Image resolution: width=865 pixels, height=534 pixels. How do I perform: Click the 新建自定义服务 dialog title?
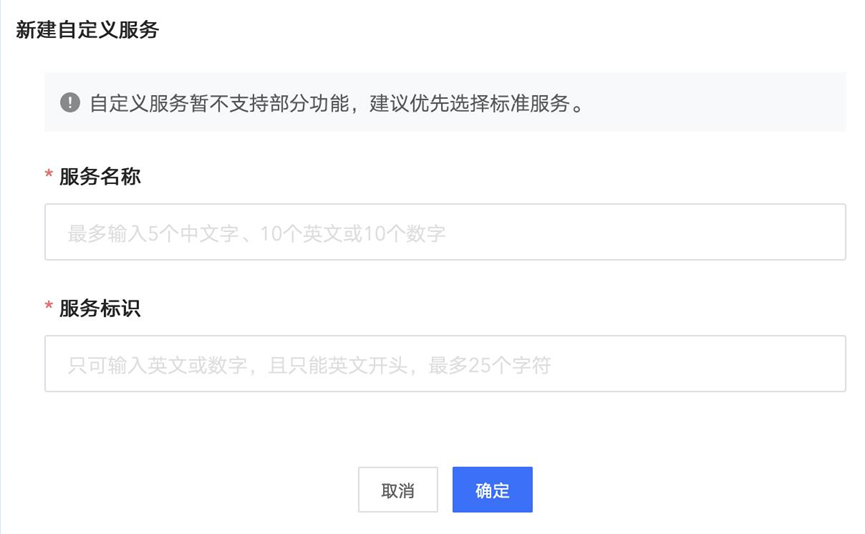click(88, 30)
